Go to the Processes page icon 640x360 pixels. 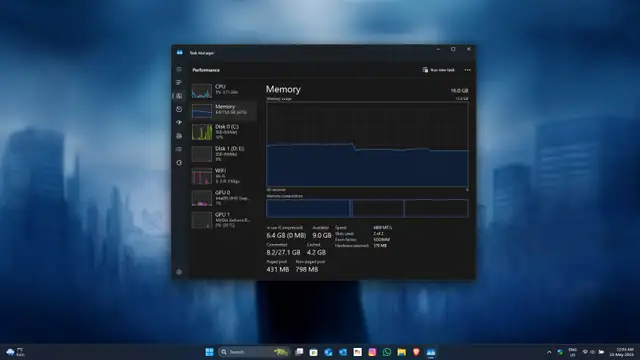[x=179, y=82]
